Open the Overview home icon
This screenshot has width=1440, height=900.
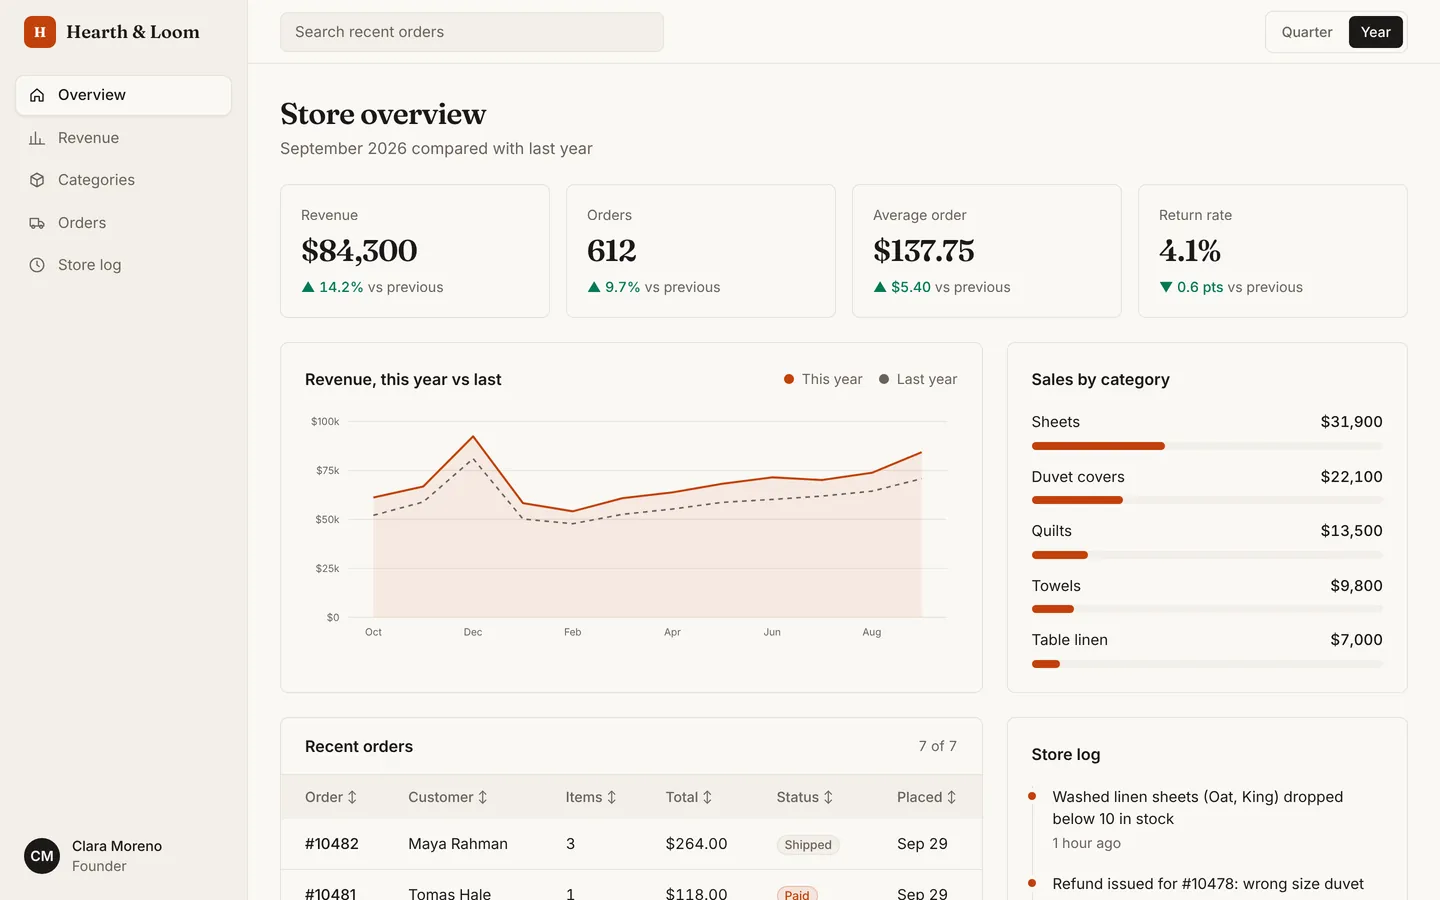[x=37, y=95]
